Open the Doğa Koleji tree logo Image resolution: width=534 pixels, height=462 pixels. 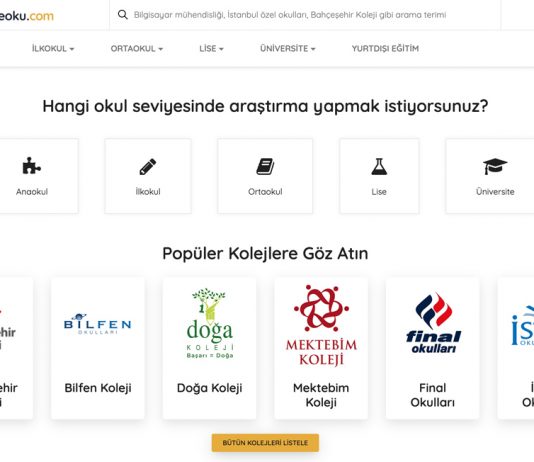(x=210, y=323)
